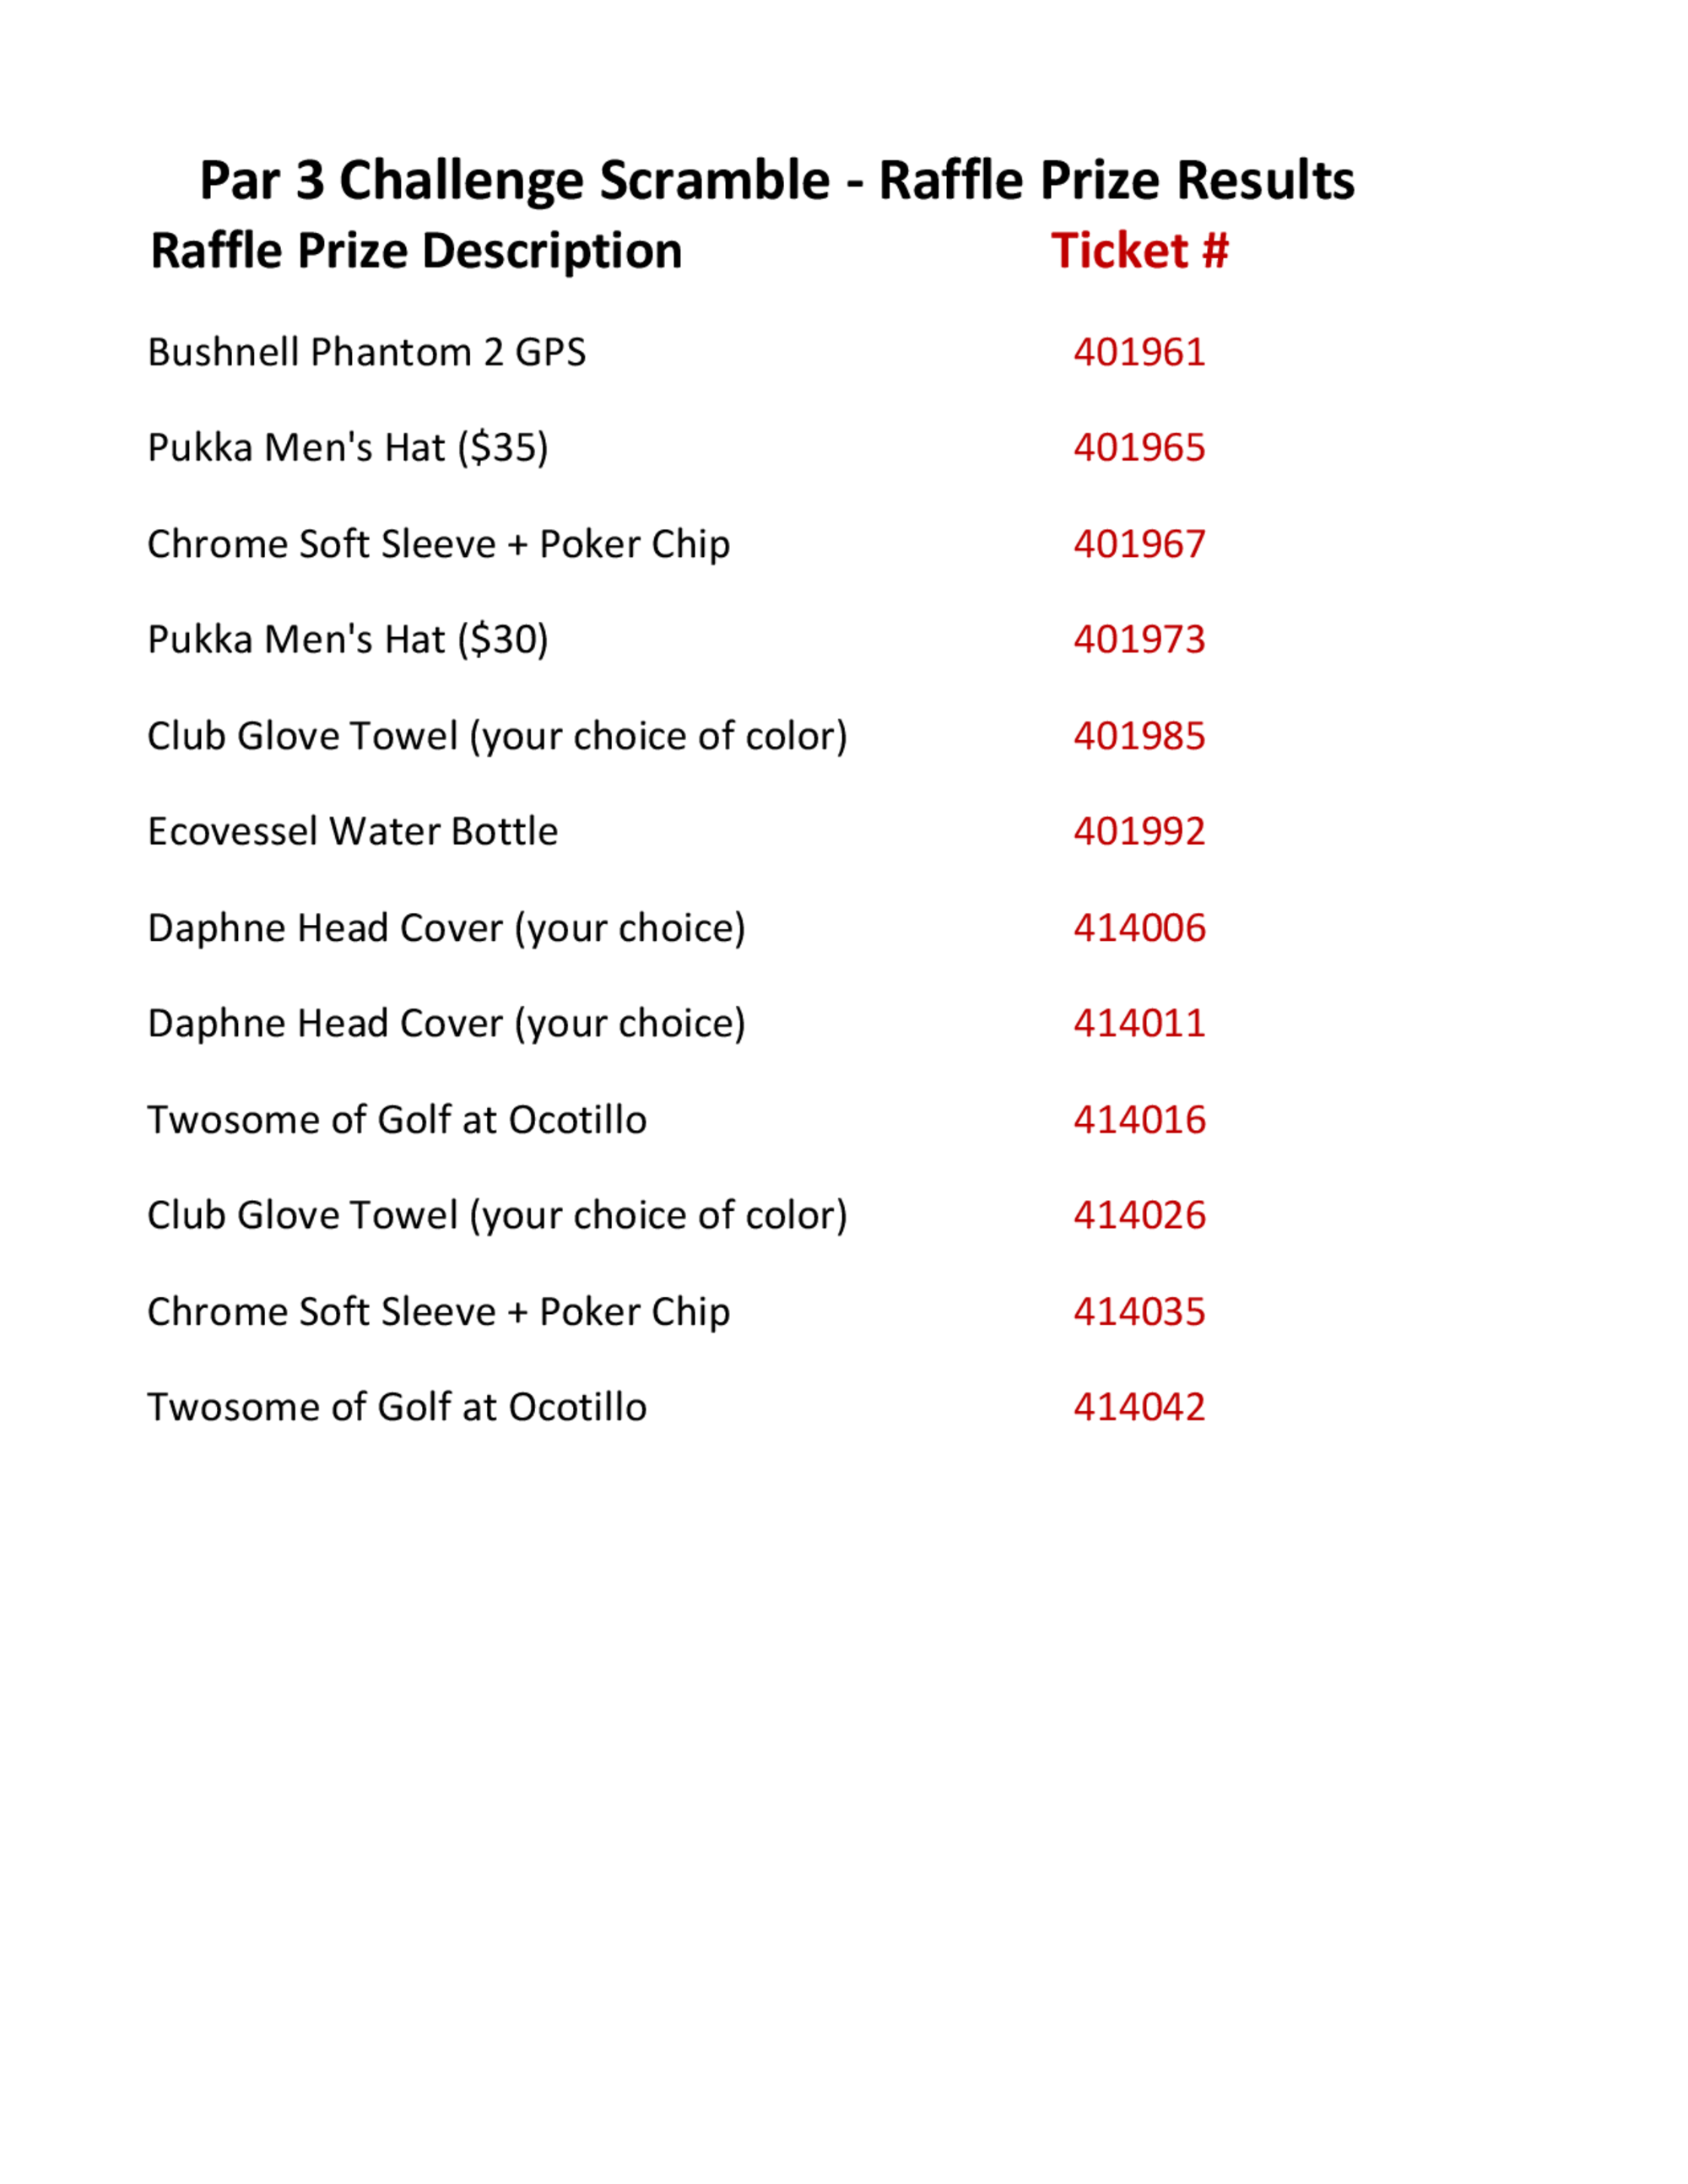This screenshot has width=1688, height=2184.
Task: Click ticket number 401992
Action: click(1139, 832)
